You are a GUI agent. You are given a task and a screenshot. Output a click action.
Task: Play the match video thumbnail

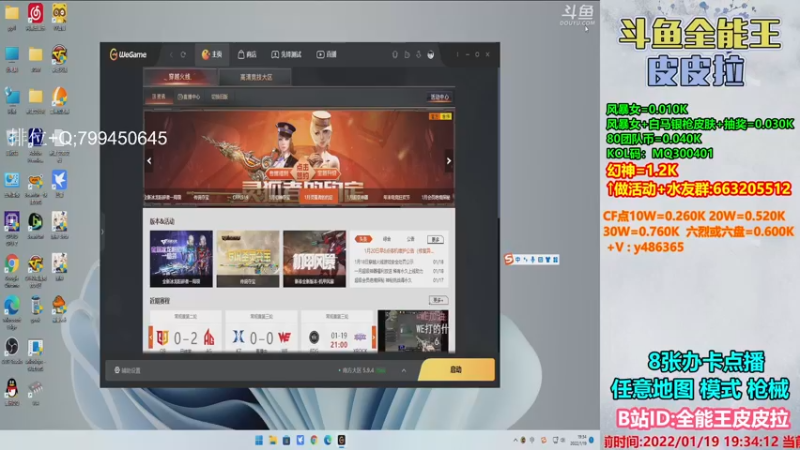[x=413, y=331]
